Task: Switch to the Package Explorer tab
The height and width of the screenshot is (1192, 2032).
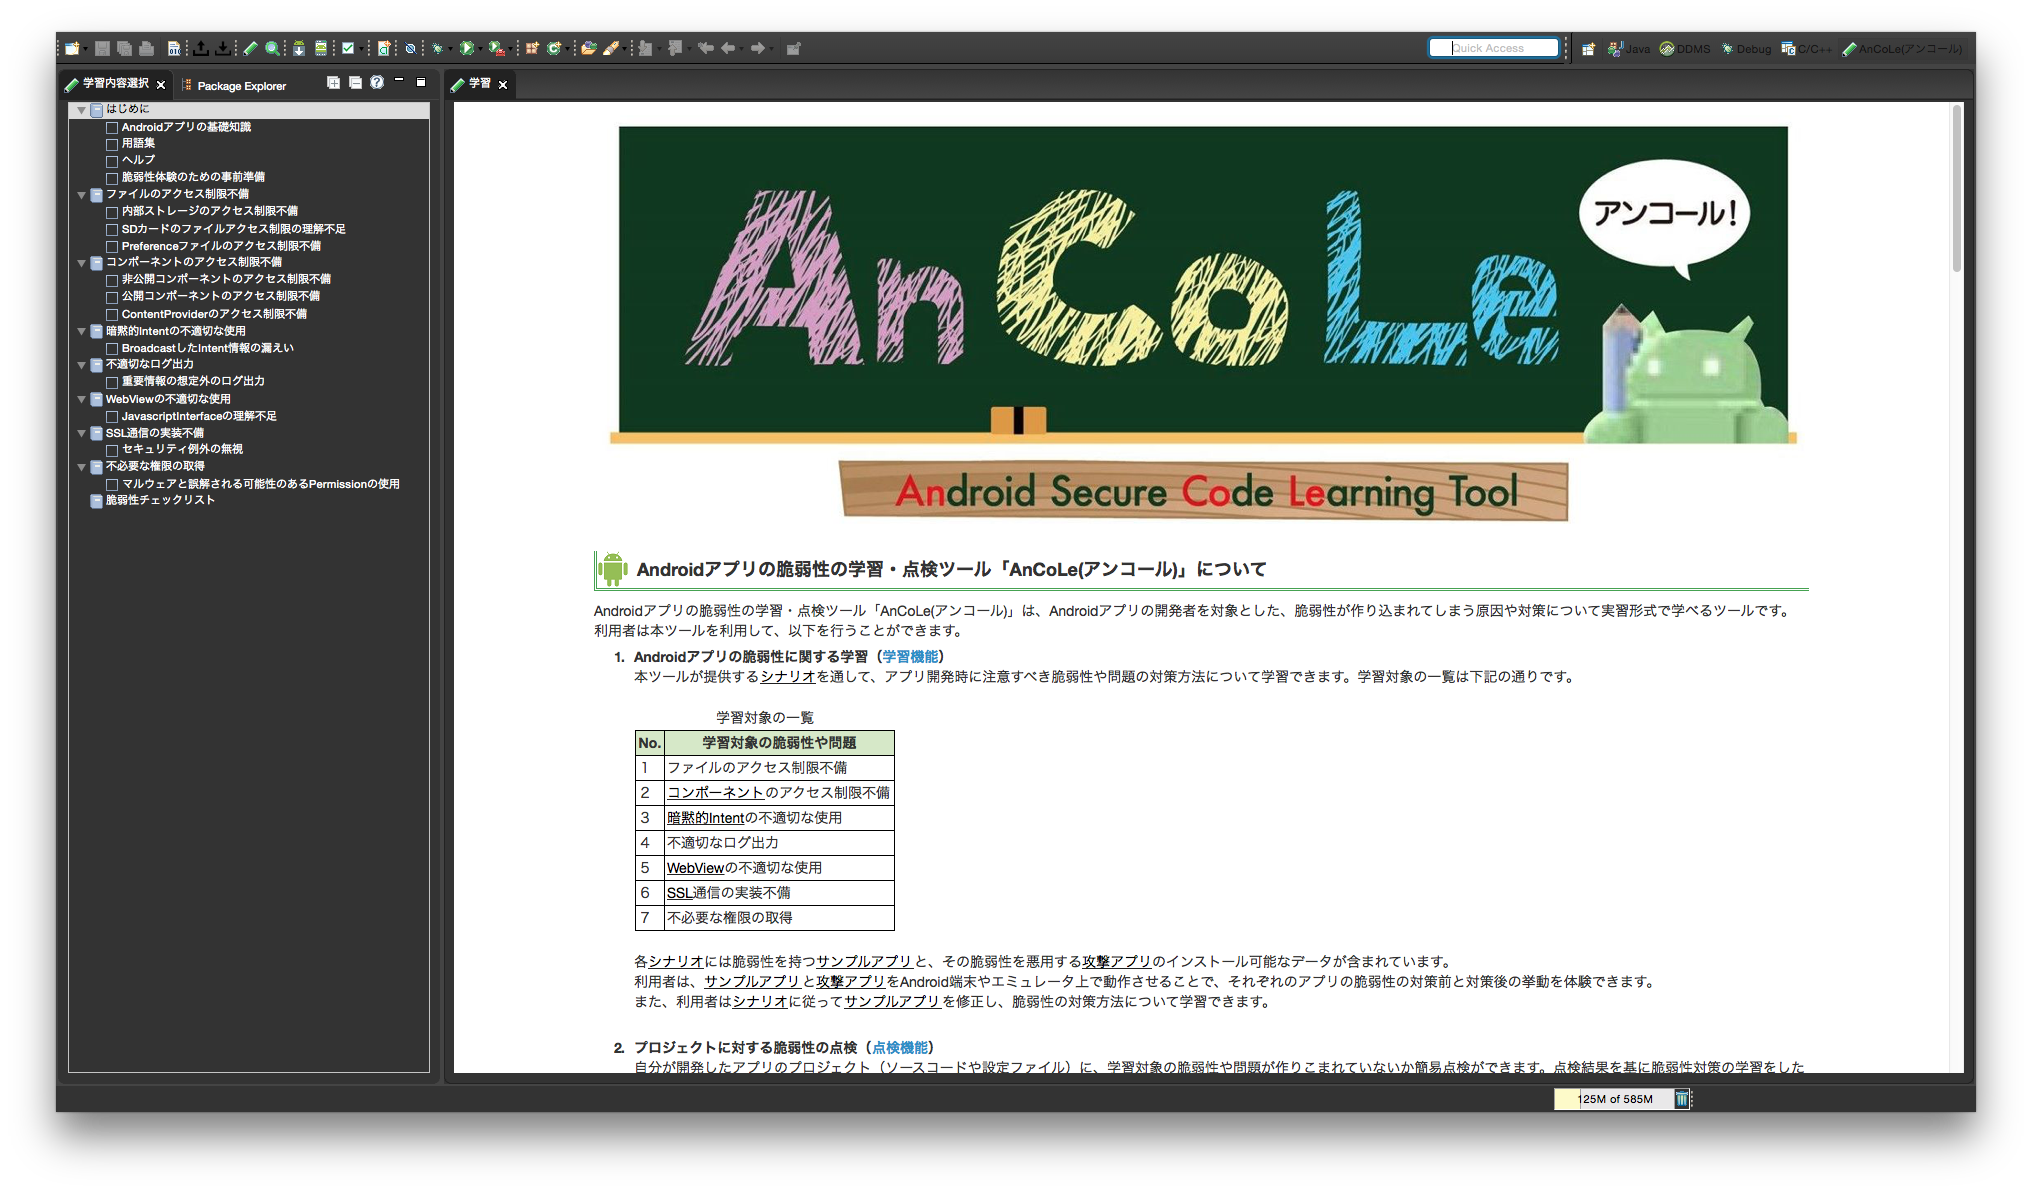Action: click(x=240, y=86)
